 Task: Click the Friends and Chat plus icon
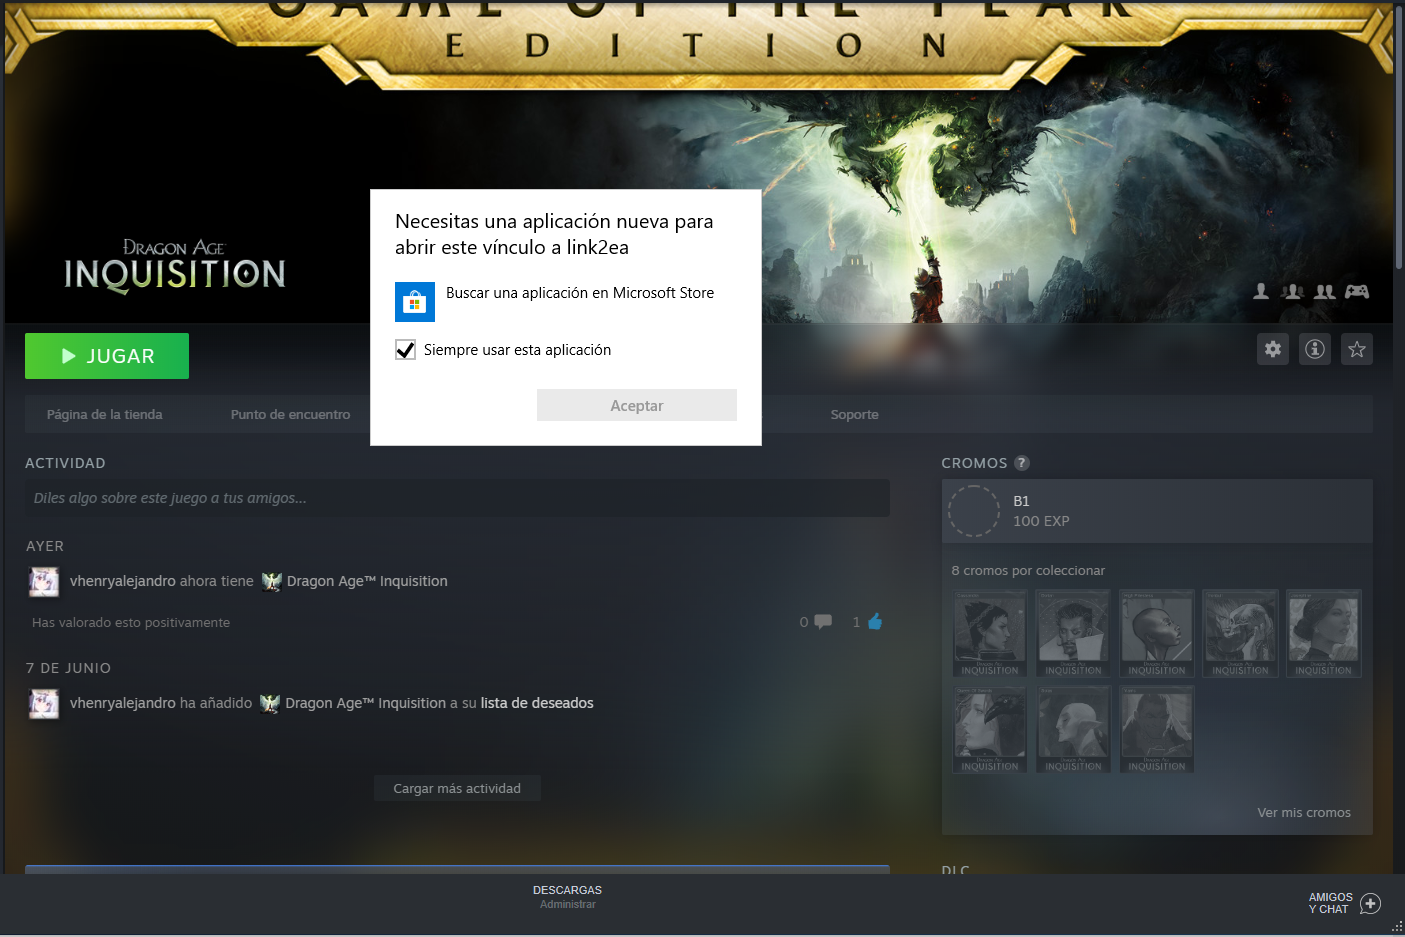pyautogui.click(x=1370, y=903)
